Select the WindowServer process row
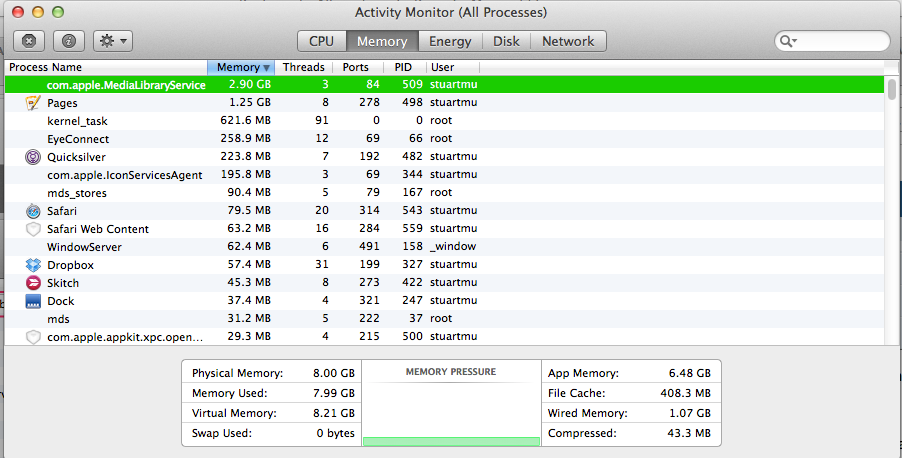Screen dimensions: 902x458 click(x=444, y=246)
